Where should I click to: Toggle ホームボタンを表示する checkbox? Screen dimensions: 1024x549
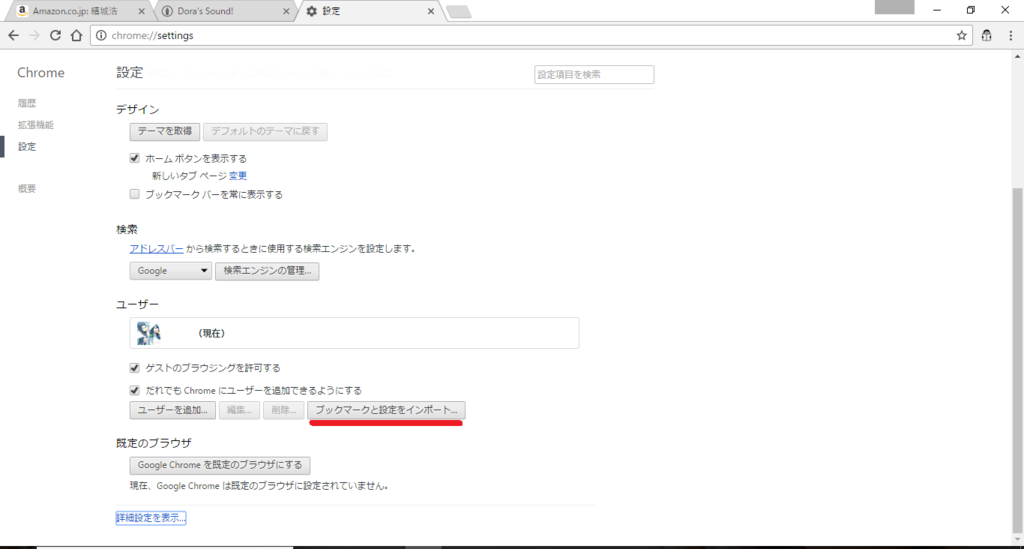click(x=135, y=158)
